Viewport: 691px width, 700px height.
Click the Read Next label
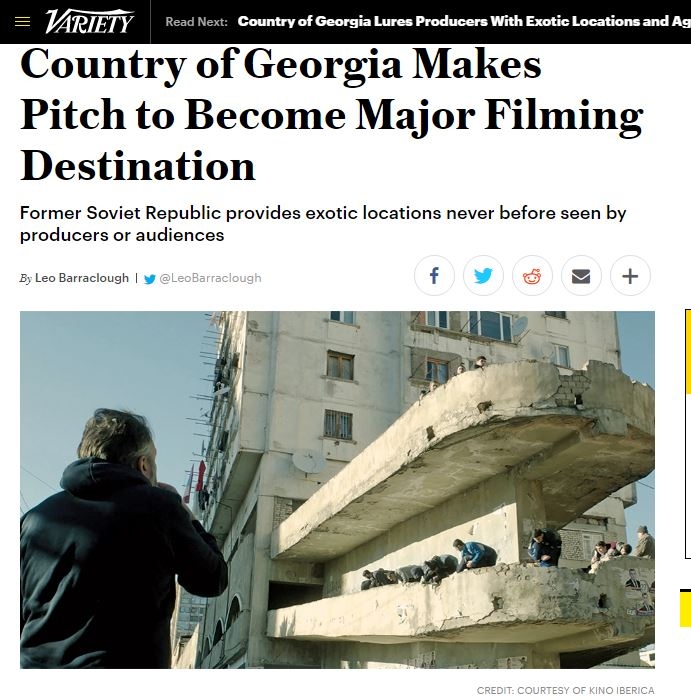[196, 22]
